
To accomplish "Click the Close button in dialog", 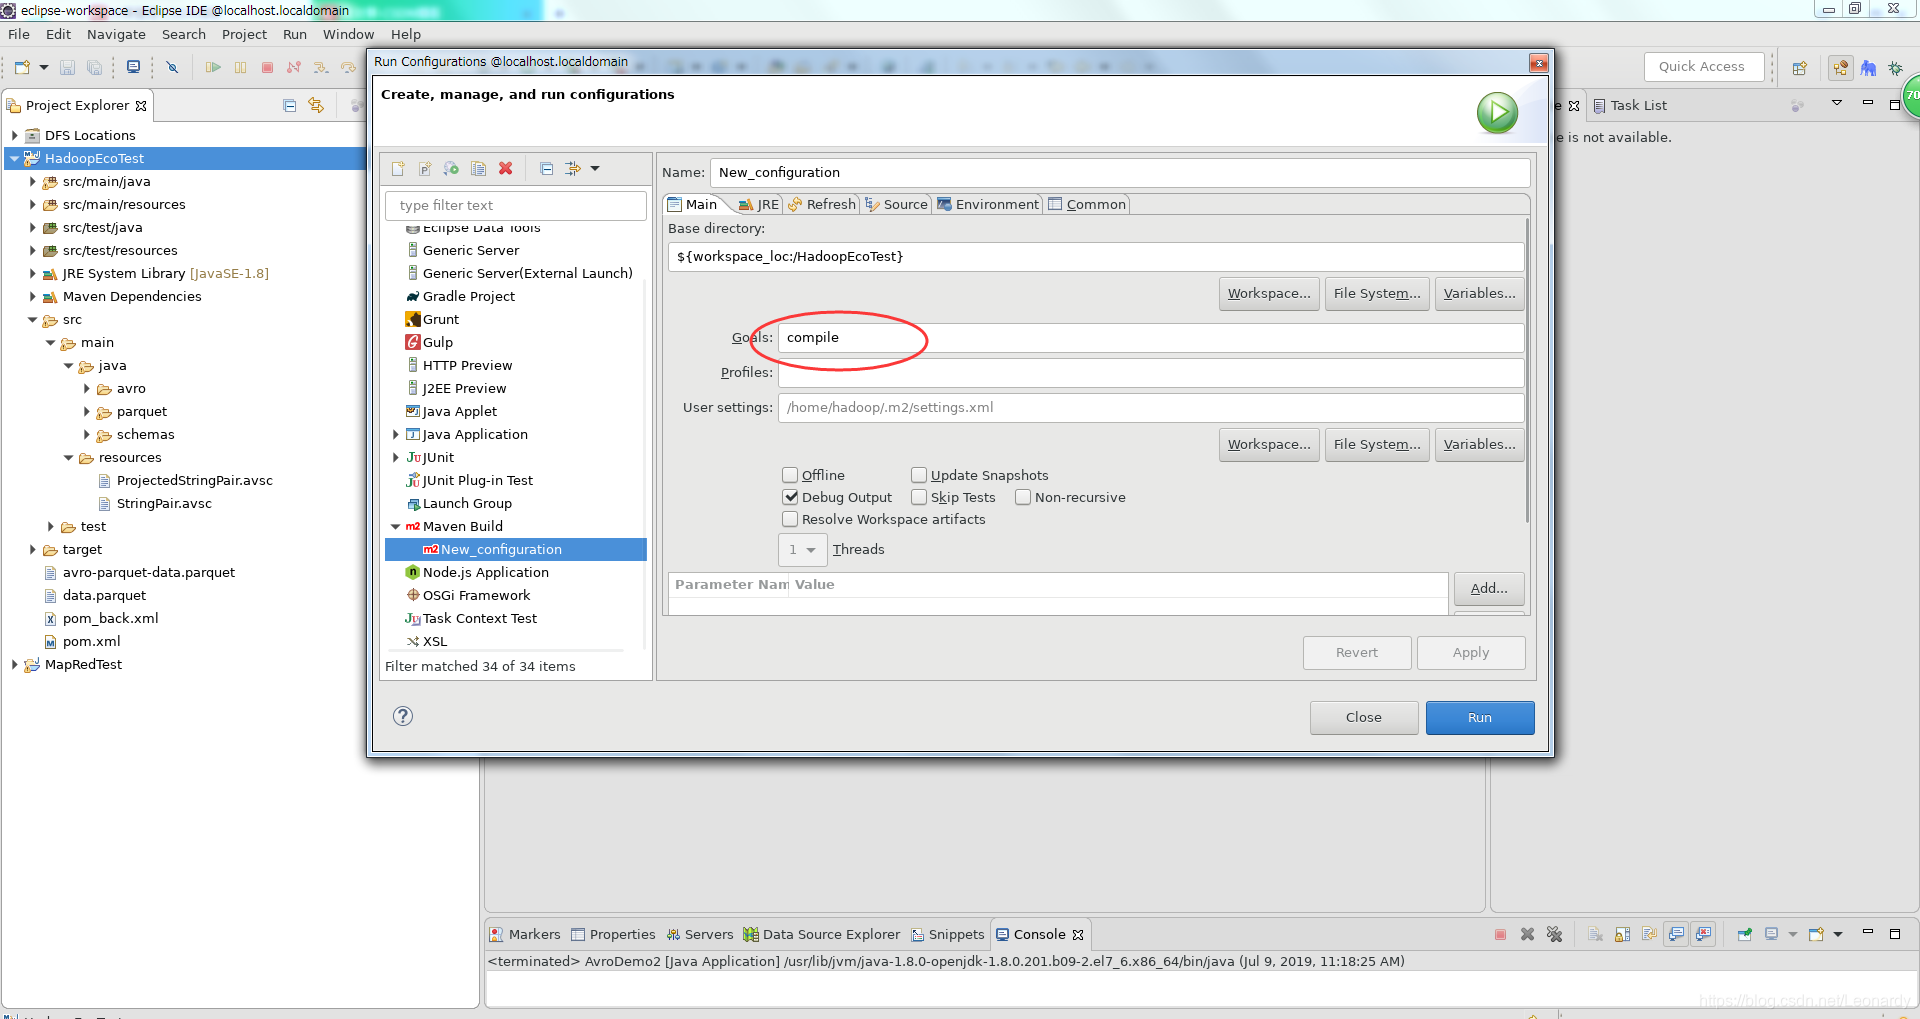I will [1363, 718].
